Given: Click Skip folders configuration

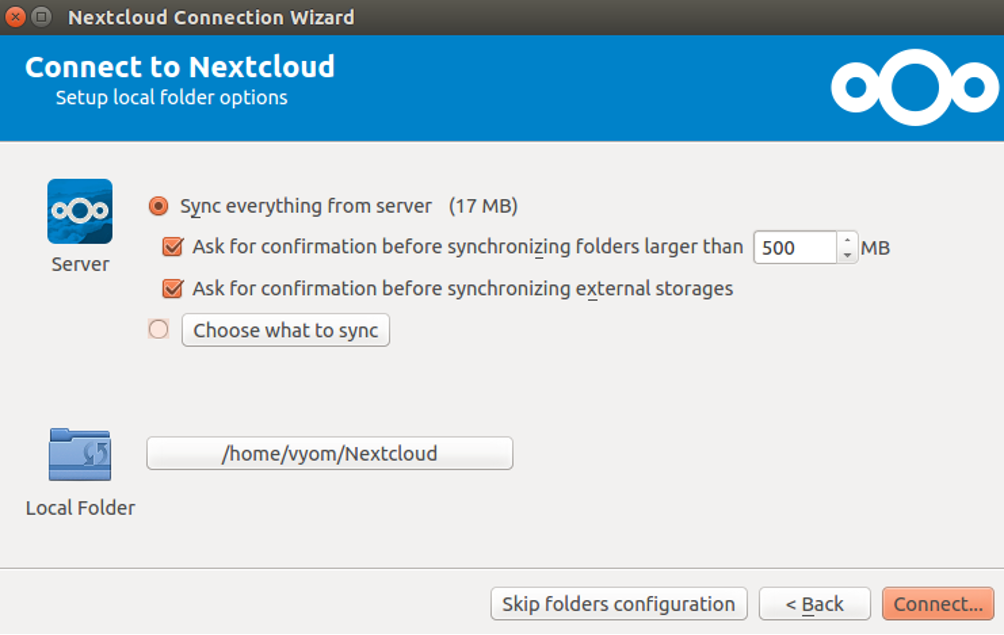Looking at the screenshot, I should pyautogui.click(x=619, y=604).
